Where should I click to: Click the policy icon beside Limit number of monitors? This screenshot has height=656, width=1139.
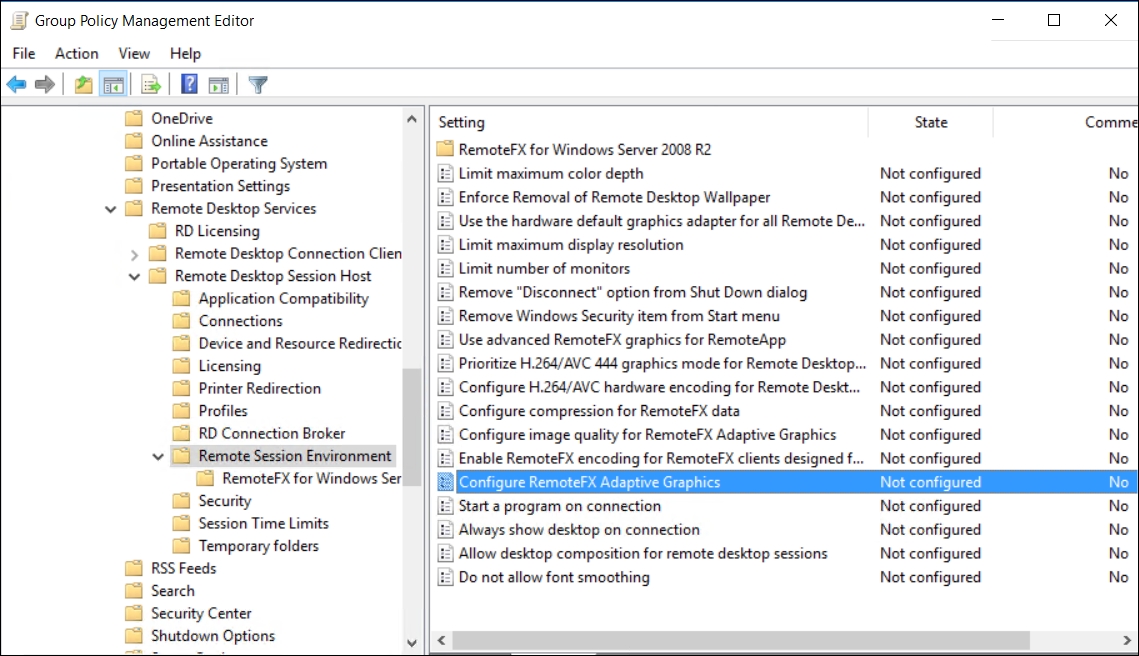446,269
